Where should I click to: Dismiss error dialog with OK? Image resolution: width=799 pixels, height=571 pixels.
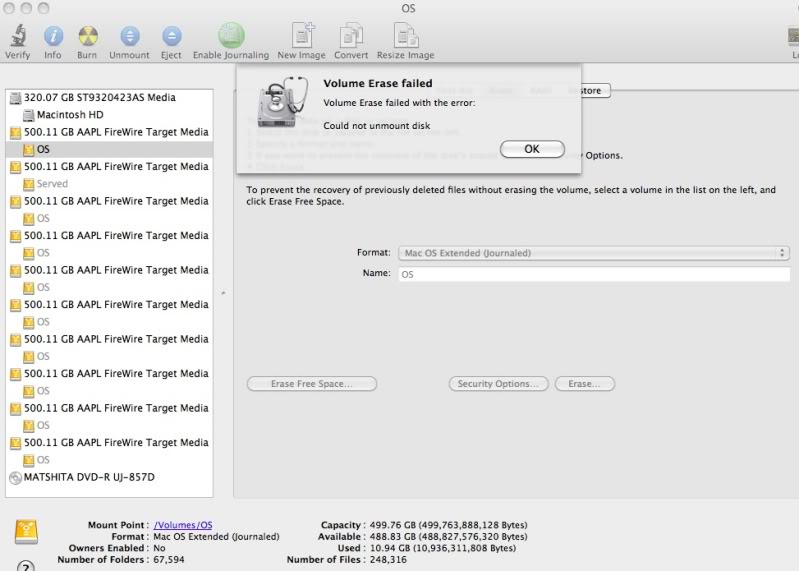(532, 149)
